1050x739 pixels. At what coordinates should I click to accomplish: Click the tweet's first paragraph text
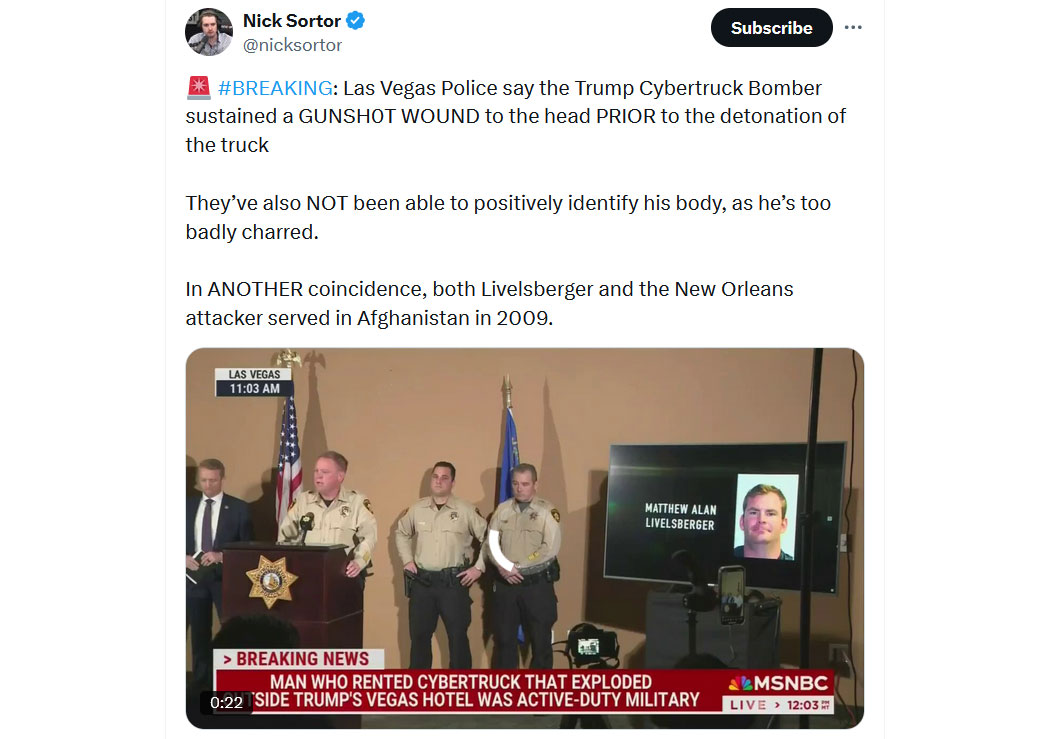(516, 116)
